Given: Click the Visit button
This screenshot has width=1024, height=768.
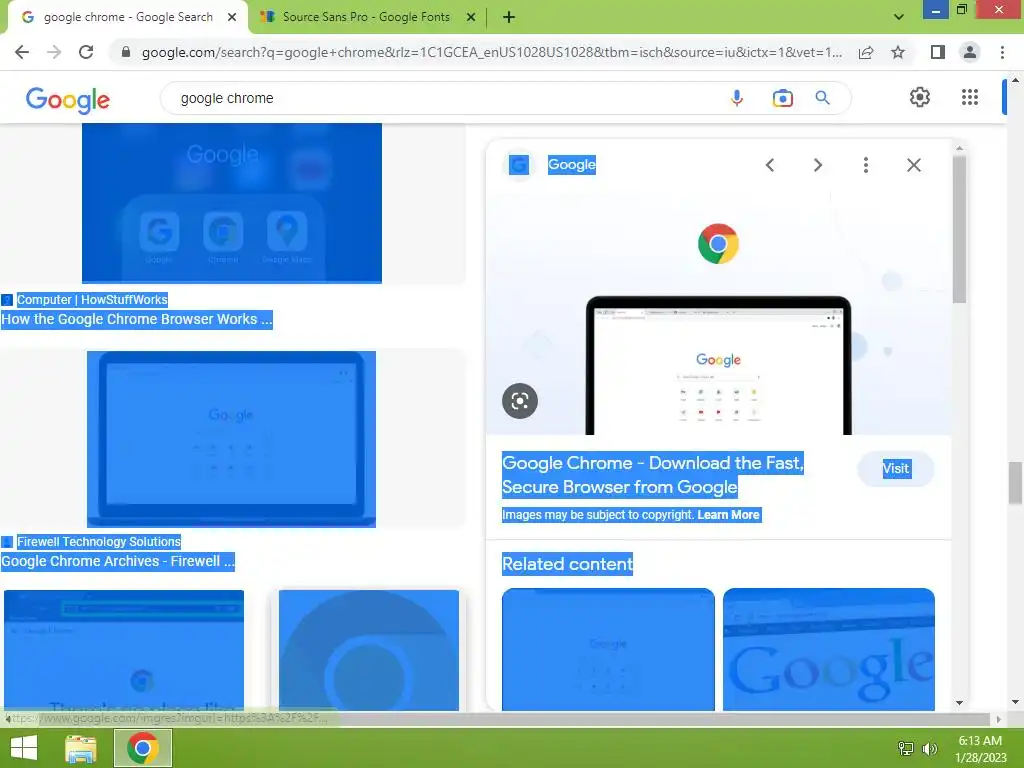Looking at the screenshot, I should click(895, 468).
